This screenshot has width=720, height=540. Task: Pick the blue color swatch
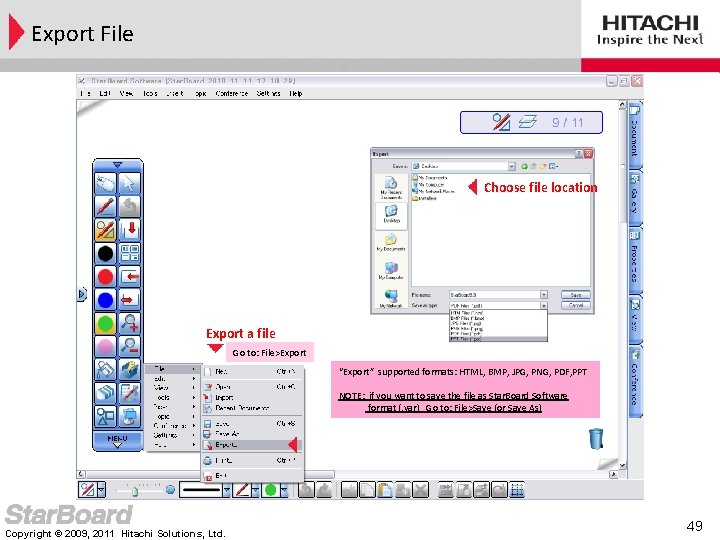[105, 300]
